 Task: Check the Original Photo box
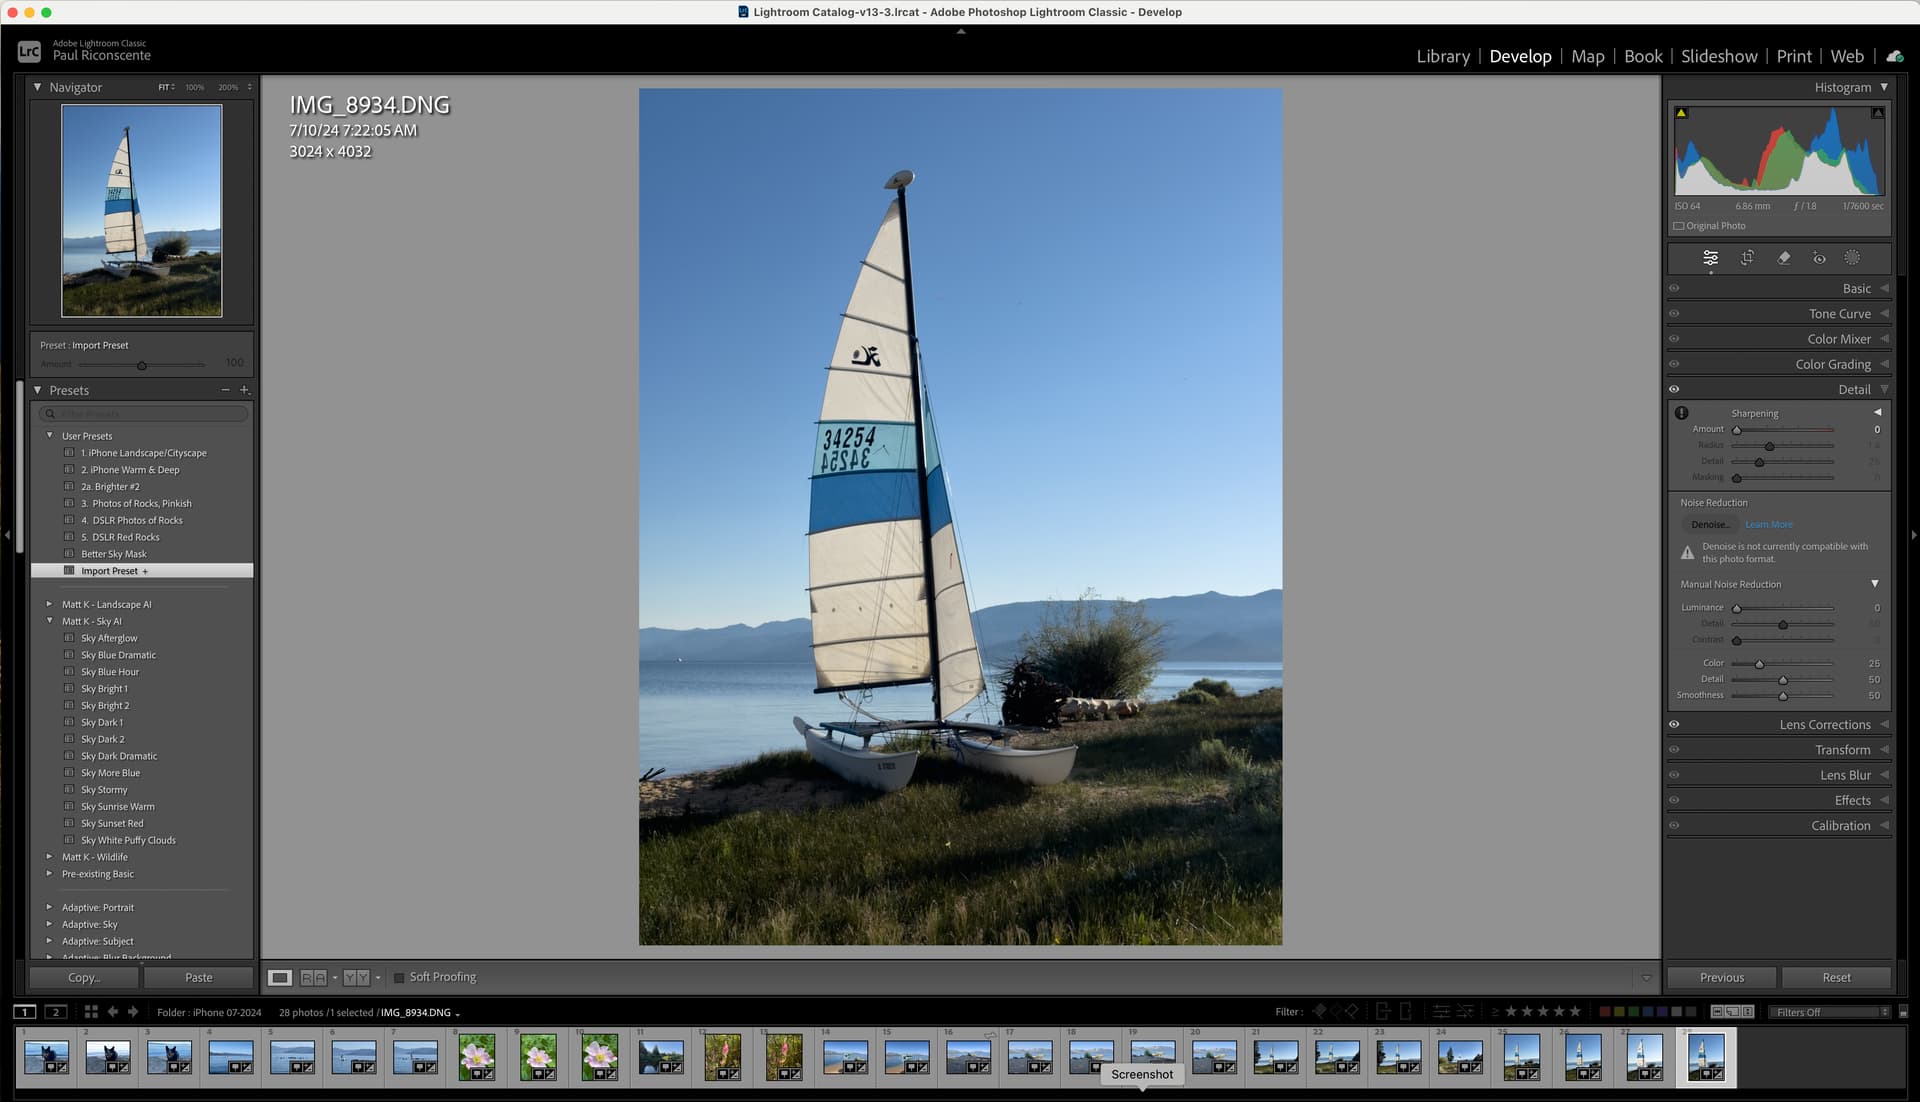tap(1679, 226)
